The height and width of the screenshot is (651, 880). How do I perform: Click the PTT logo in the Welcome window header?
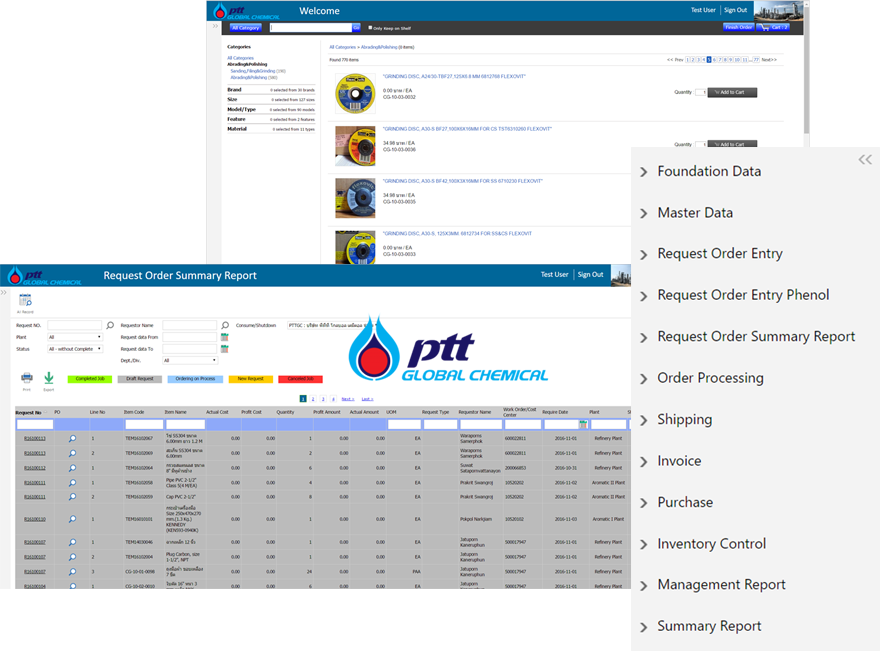(247, 11)
